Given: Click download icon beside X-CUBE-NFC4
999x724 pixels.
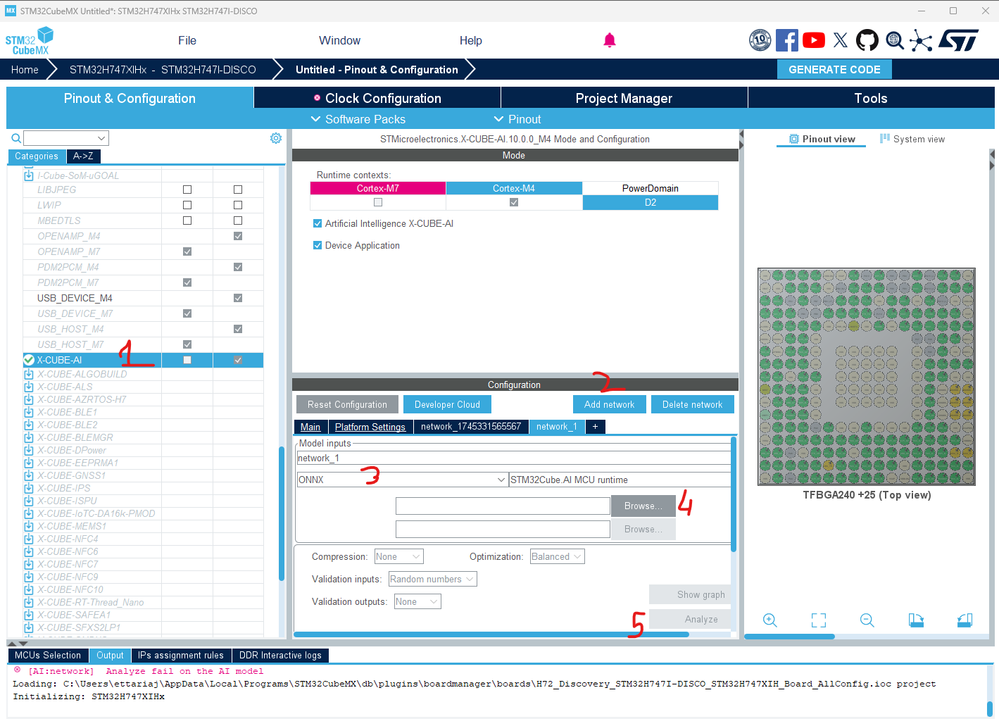Looking at the screenshot, I should pos(29,539).
